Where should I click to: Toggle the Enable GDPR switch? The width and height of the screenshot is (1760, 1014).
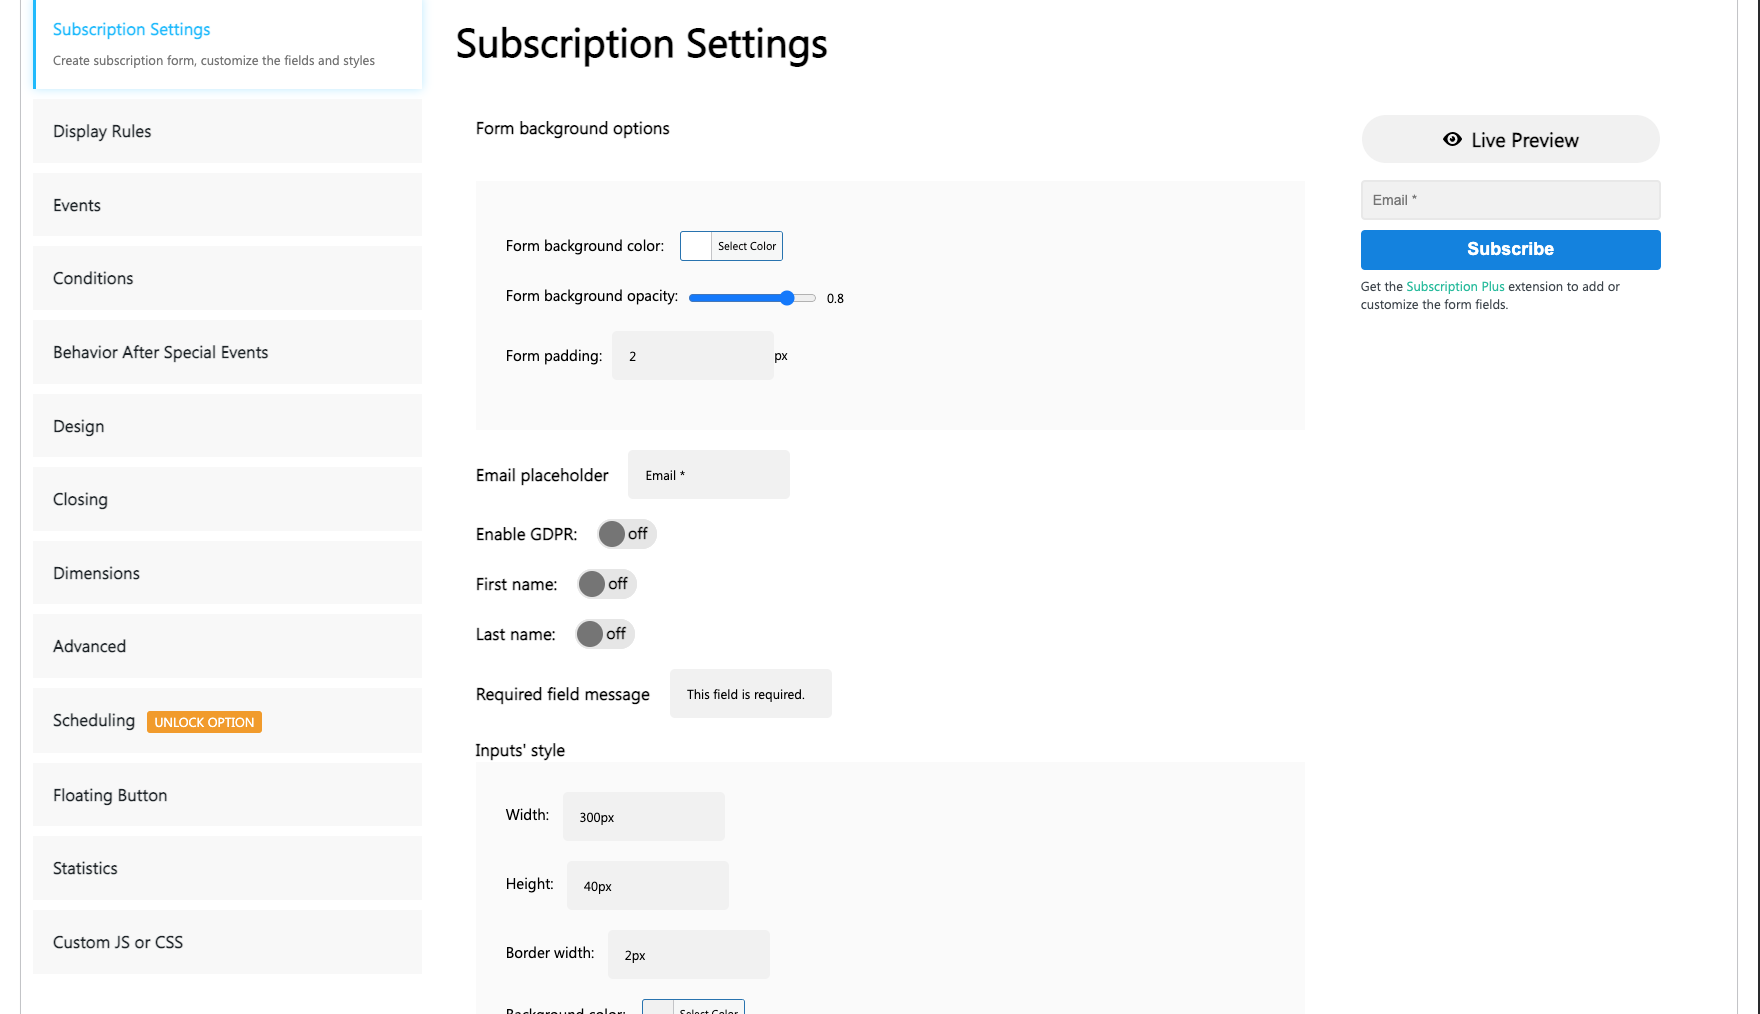coord(626,534)
